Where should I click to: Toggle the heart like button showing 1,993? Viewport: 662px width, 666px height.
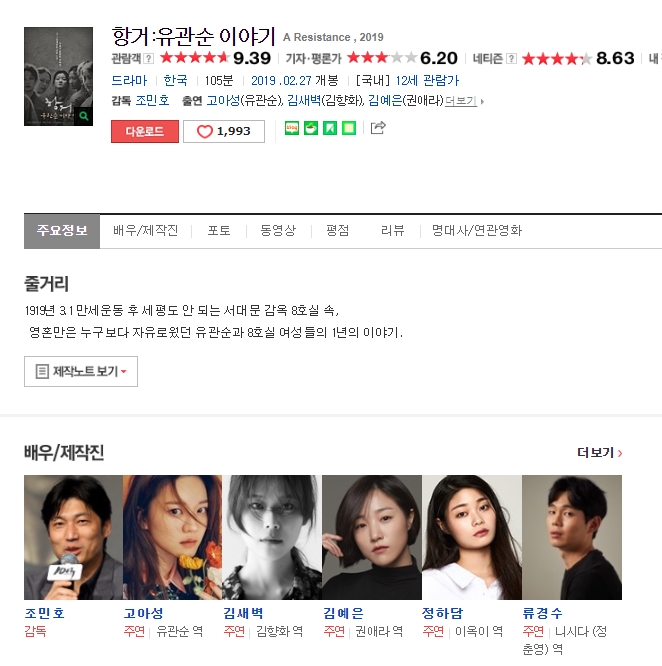coord(224,131)
